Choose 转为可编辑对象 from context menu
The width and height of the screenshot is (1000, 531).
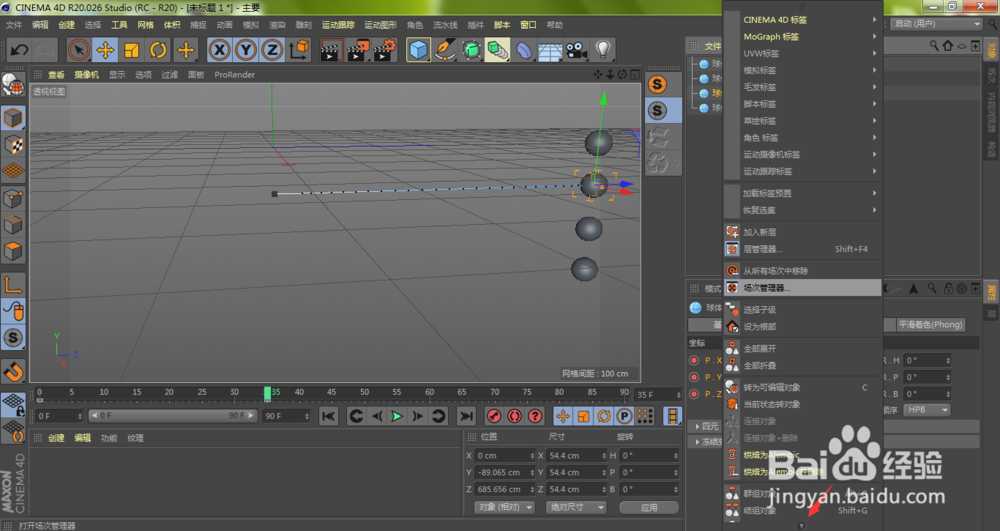pyautogui.click(x=802, y=388)
